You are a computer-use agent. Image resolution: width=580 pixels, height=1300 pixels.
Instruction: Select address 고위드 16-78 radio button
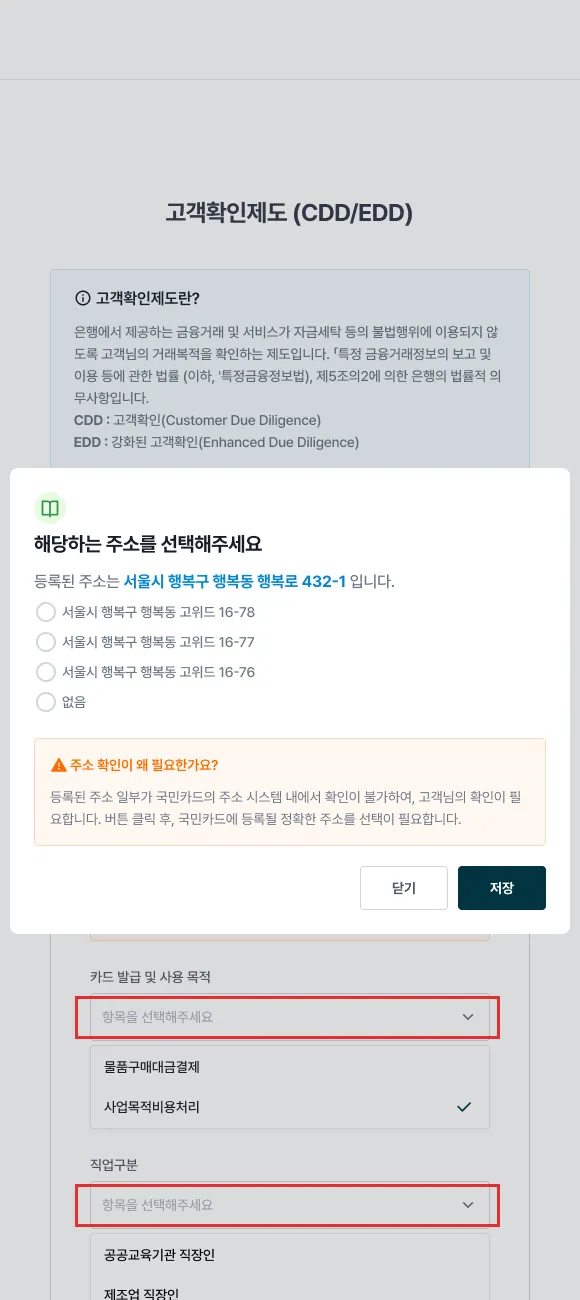45,612
